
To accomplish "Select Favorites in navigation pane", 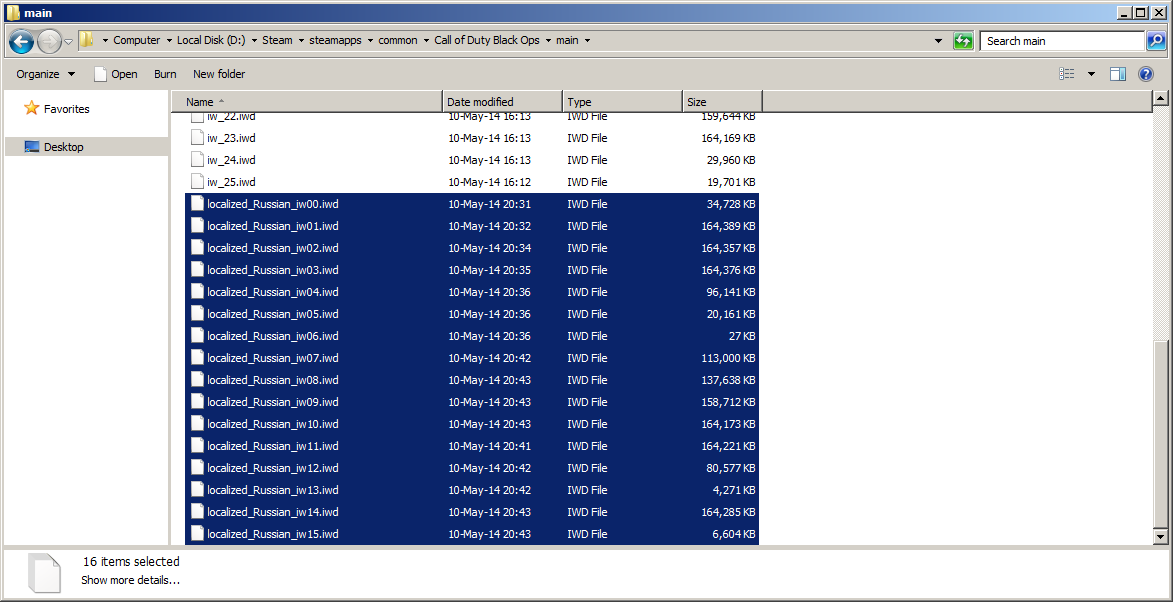I will [67, 108].
